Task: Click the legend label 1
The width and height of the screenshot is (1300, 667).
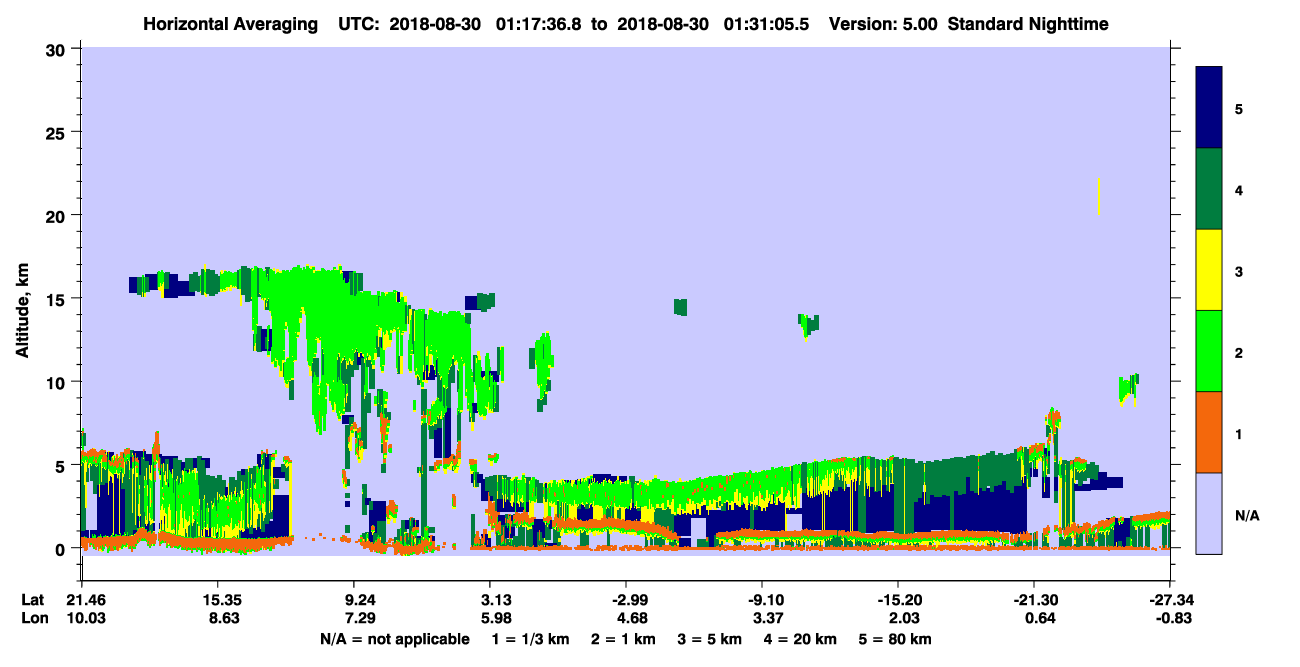Action: [1239, 433]
